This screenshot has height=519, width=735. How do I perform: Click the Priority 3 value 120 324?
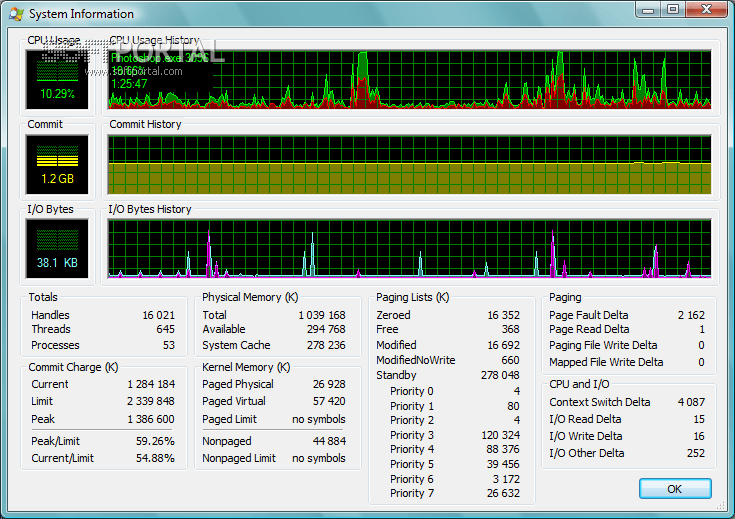coord(501,435)
